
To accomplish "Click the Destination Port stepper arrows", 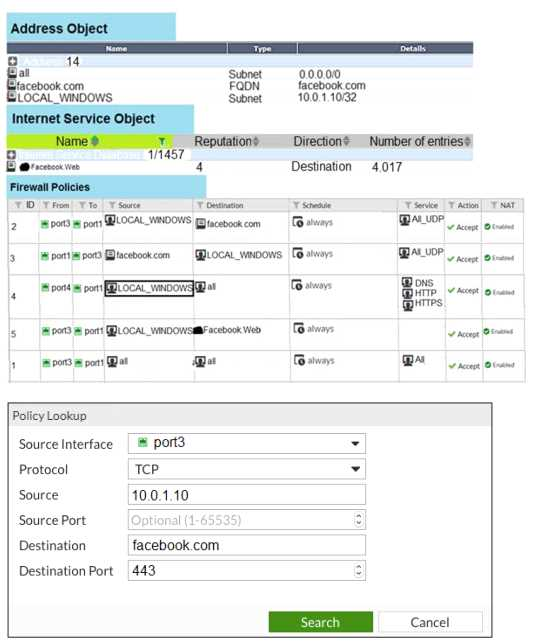I will pyautogui.click(x=359, y=570).
